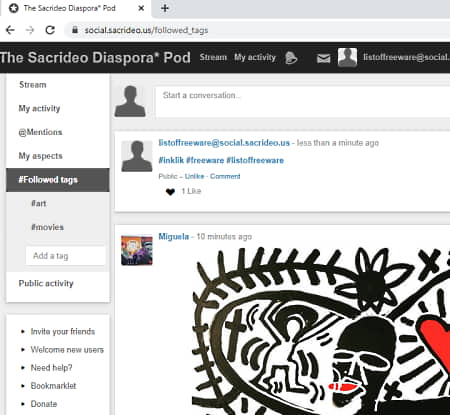Click the publisher avatar silhouette

pos(130,101)
